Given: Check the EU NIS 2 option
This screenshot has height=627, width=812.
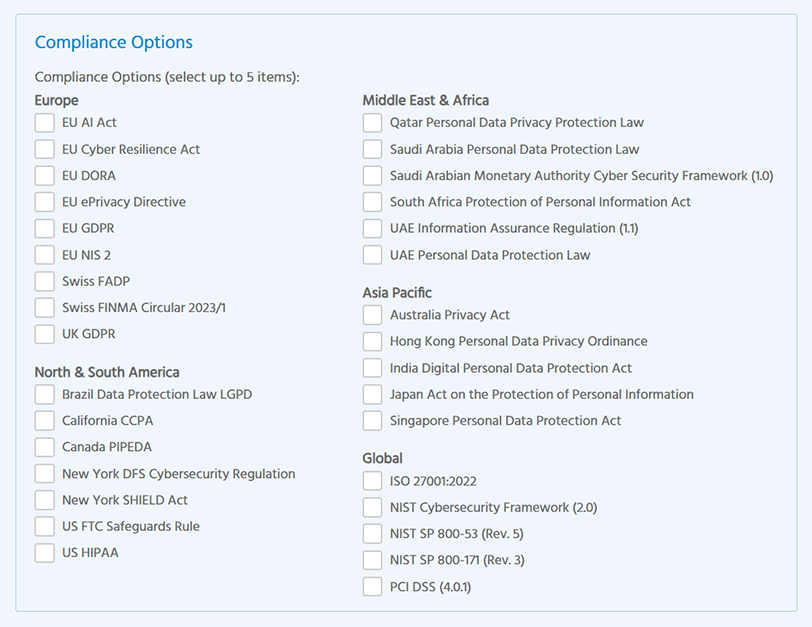Looking at the screenshot, I should pos(44,255).
